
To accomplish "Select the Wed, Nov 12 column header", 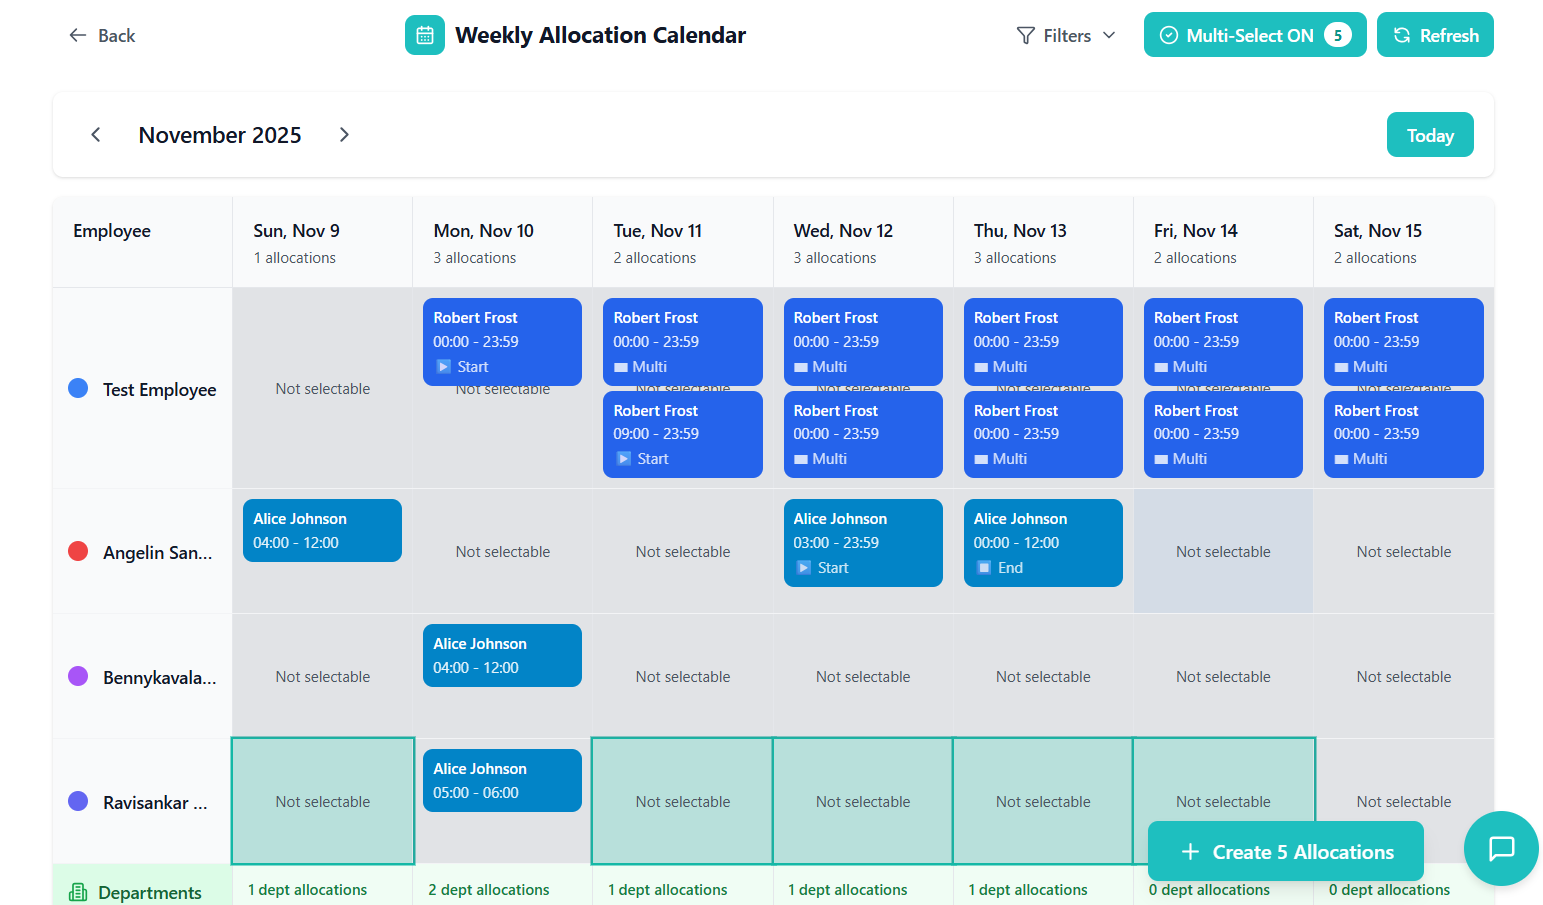I will pyautogui.click(x=843, y=231).
